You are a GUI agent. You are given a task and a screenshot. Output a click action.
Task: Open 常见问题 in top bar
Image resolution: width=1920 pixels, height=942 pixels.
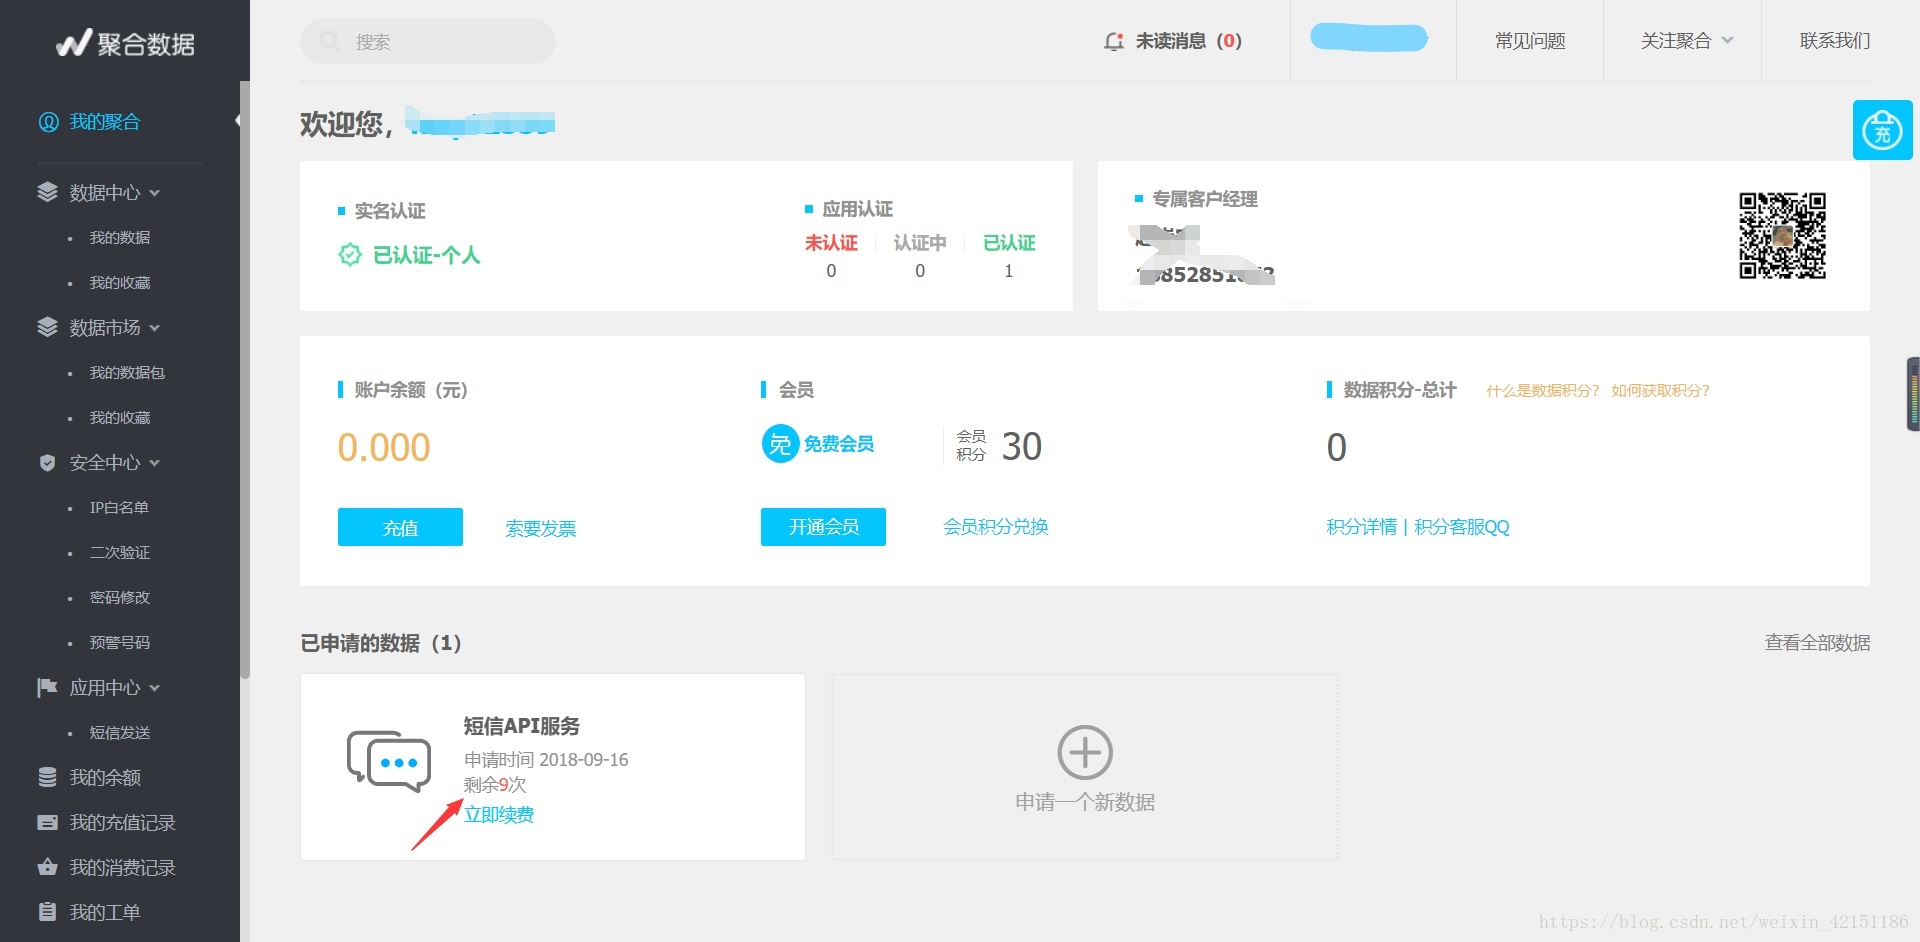tap(1530, 41)
